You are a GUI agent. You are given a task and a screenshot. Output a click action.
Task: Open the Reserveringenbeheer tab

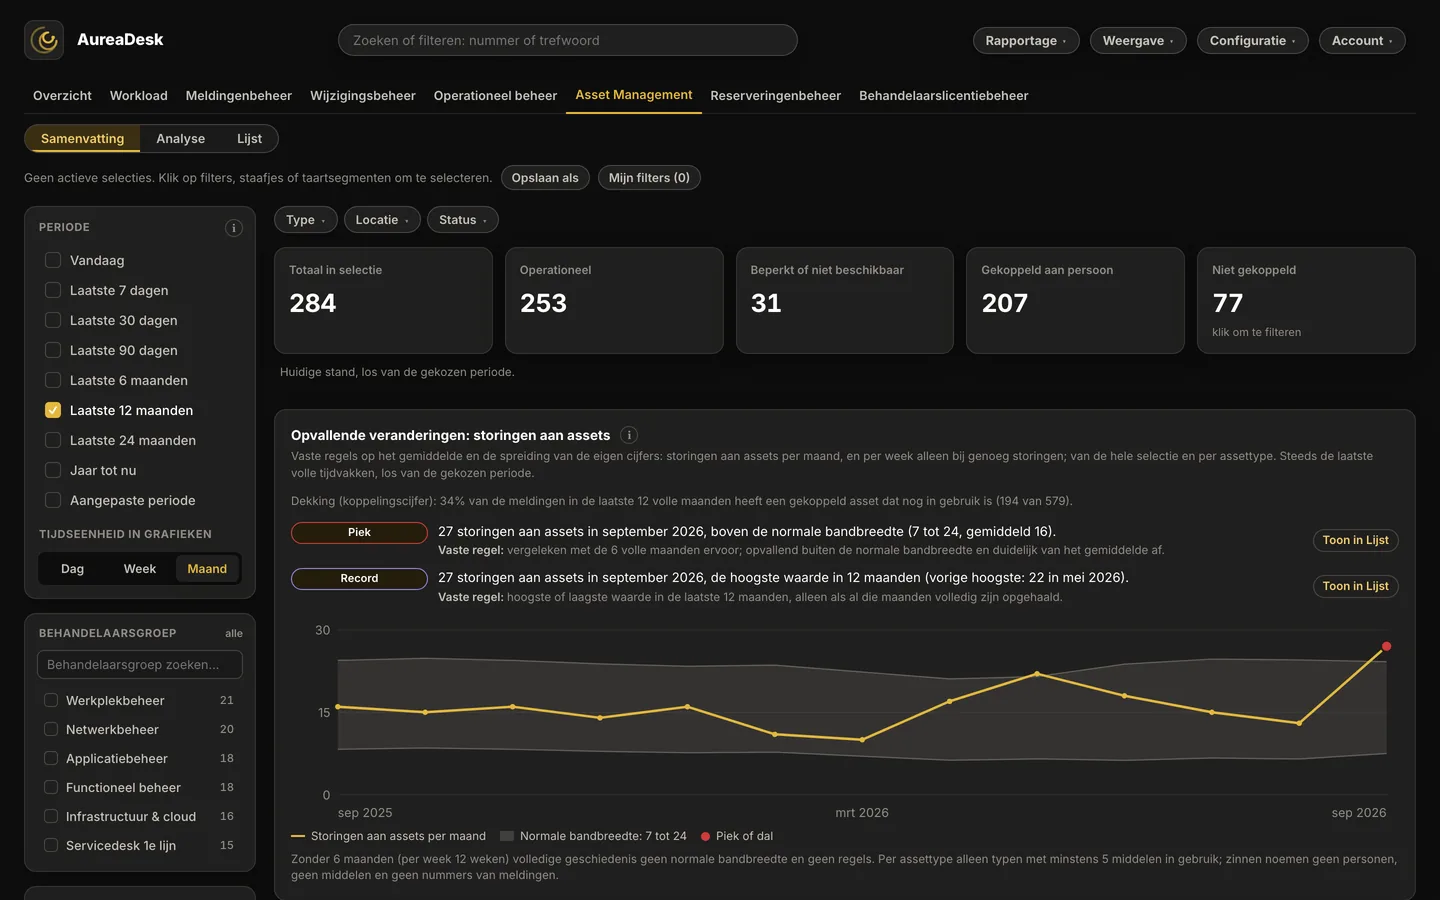(x=776, y=96)
